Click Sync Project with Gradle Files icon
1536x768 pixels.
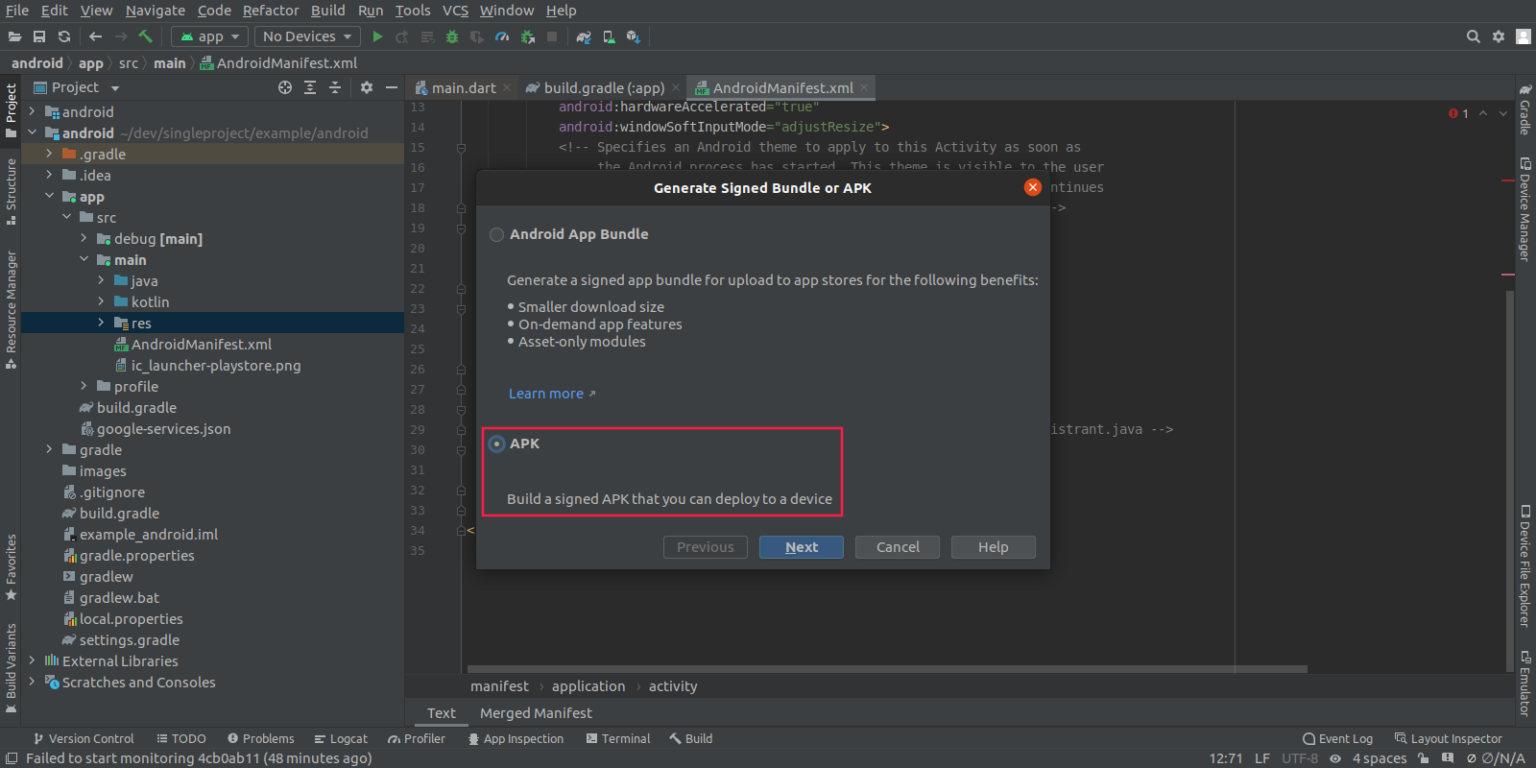pos(583,37)
